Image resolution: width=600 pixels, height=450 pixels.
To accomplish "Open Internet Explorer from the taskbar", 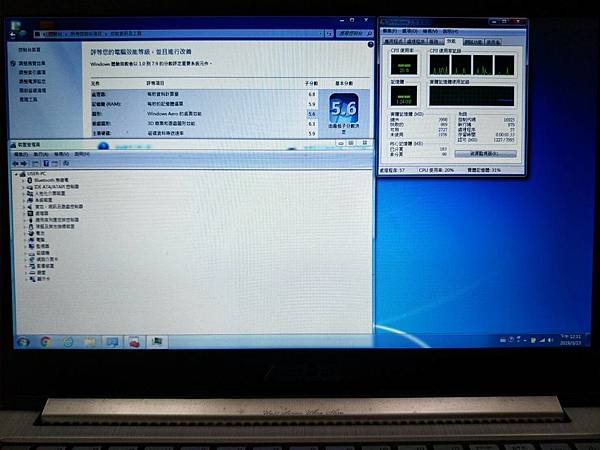I will (68, 341).
